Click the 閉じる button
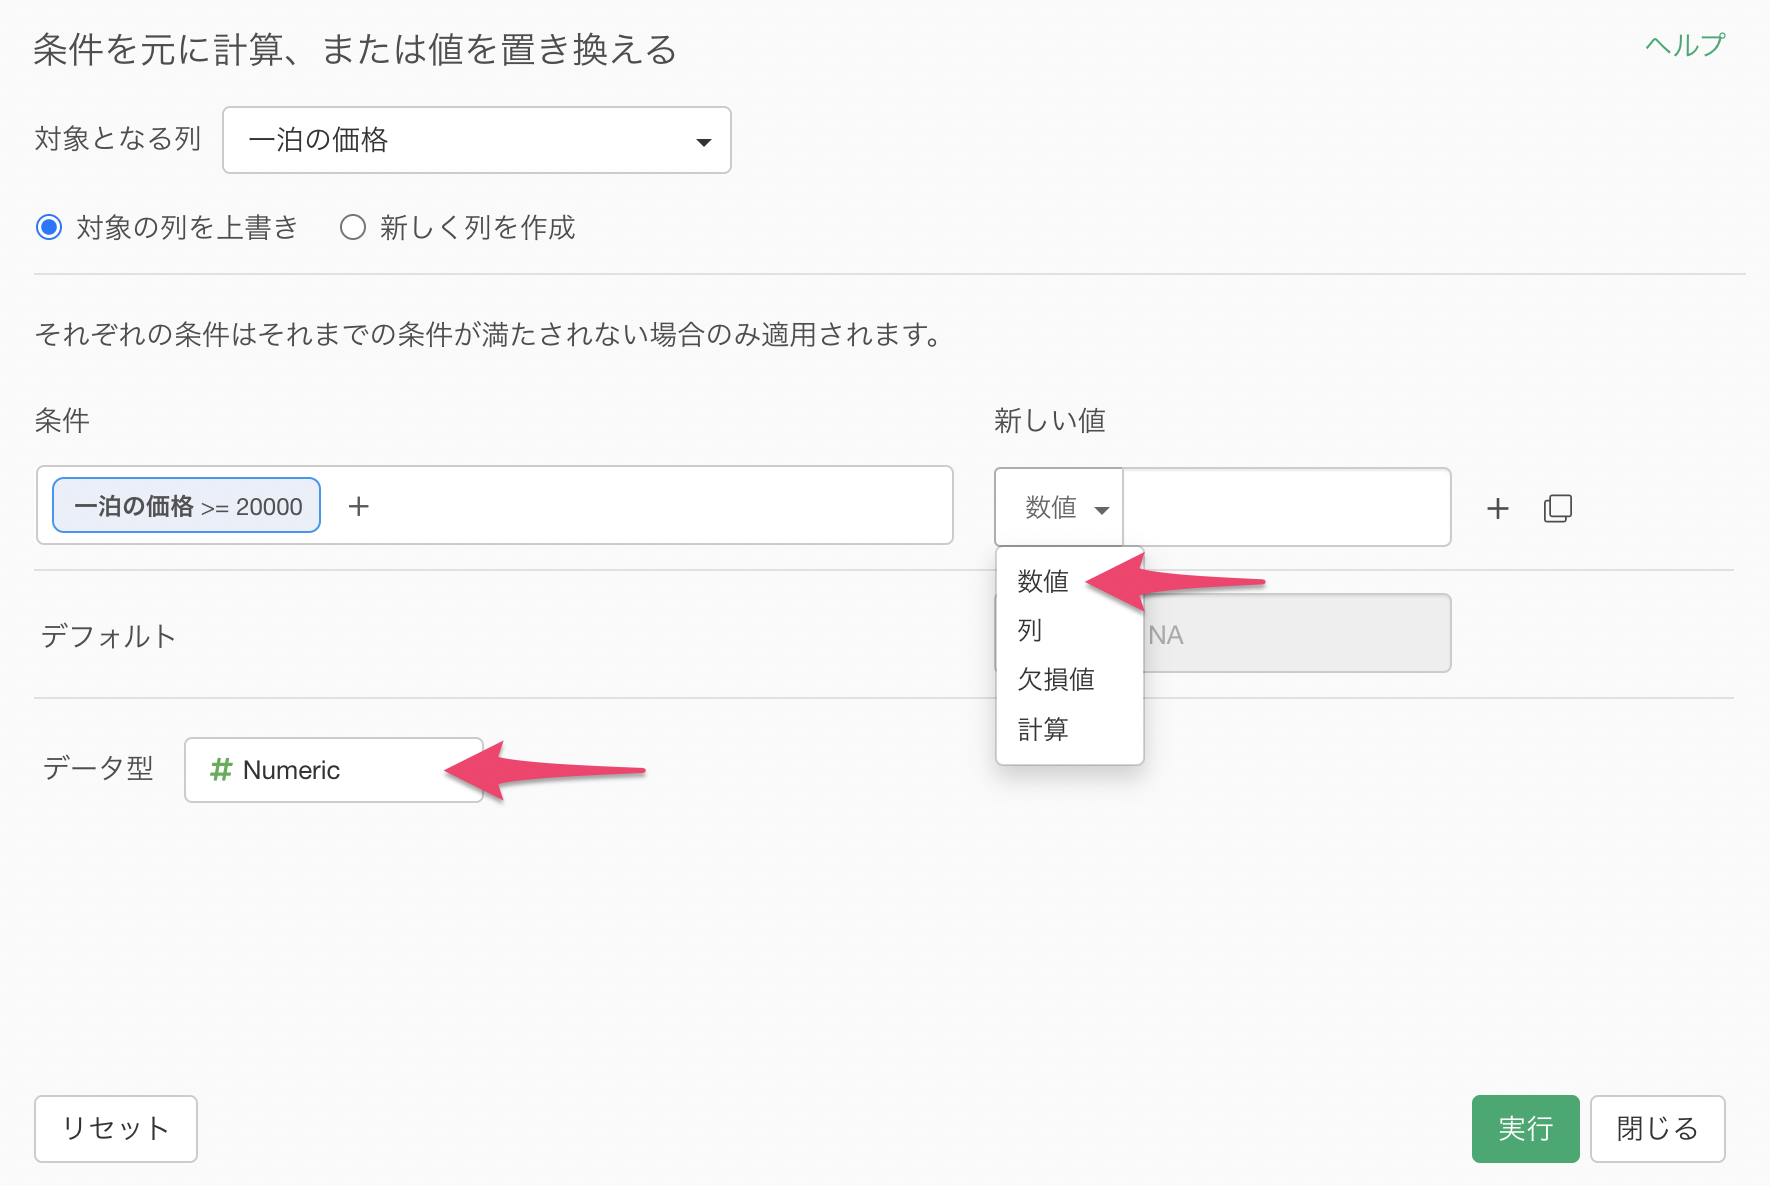 click(1657, 1128)
